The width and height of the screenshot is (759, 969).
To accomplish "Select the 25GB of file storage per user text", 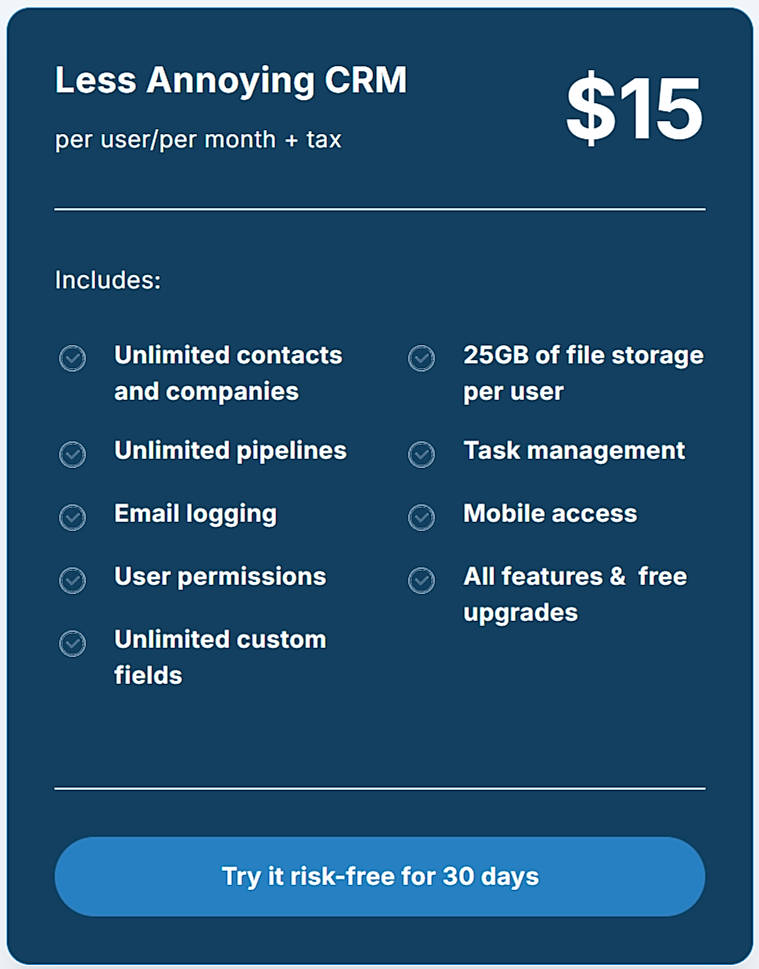I will coord(583,373).
